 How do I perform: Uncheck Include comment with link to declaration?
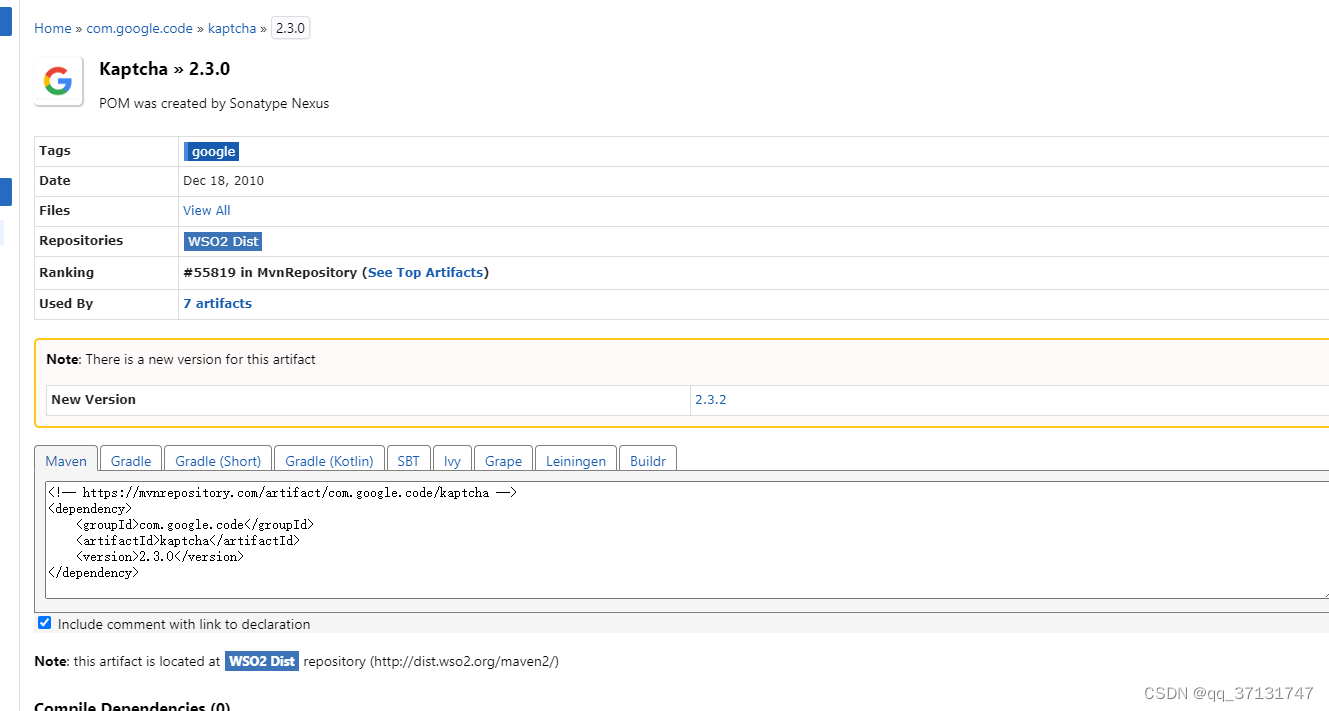point(44,623)
